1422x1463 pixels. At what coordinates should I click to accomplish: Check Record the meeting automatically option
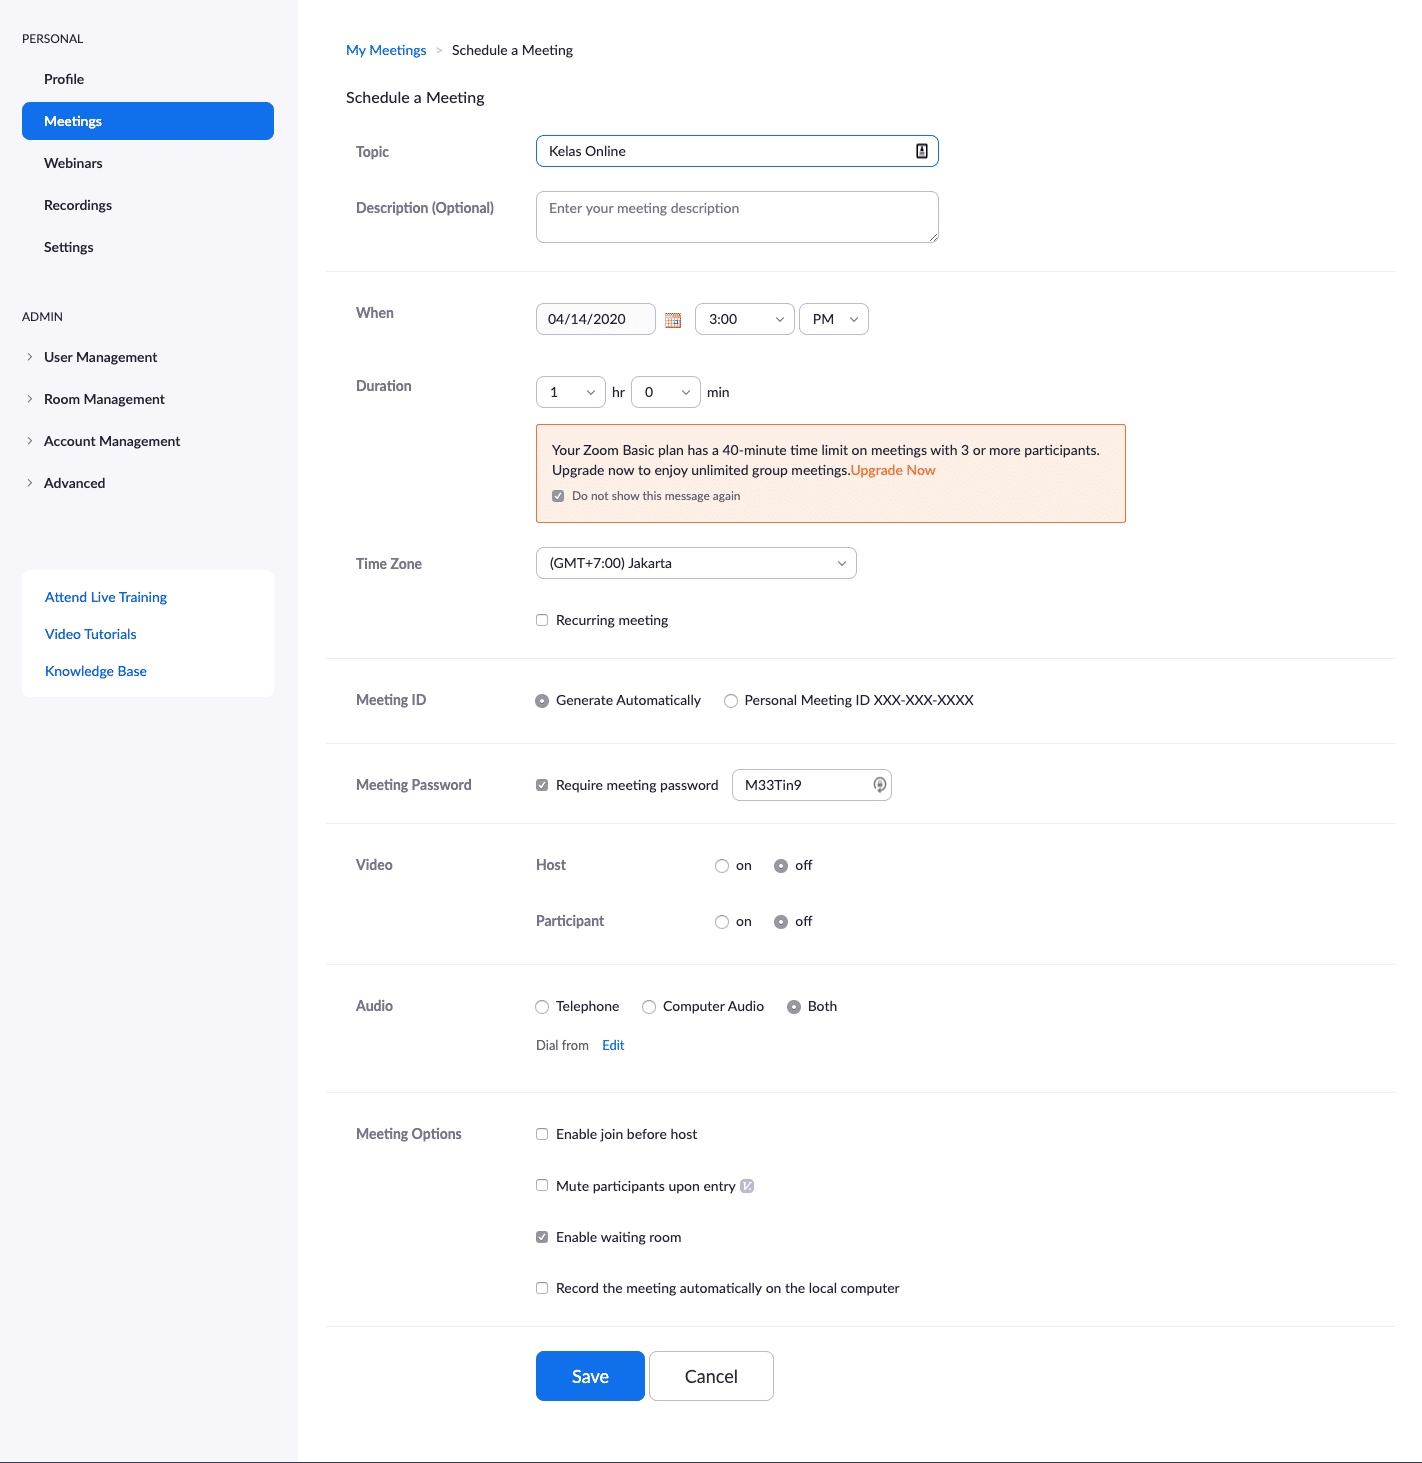(542, 1288)
